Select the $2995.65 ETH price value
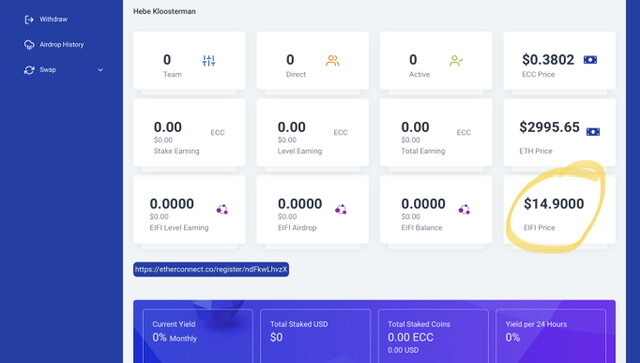 coord(549,127)
